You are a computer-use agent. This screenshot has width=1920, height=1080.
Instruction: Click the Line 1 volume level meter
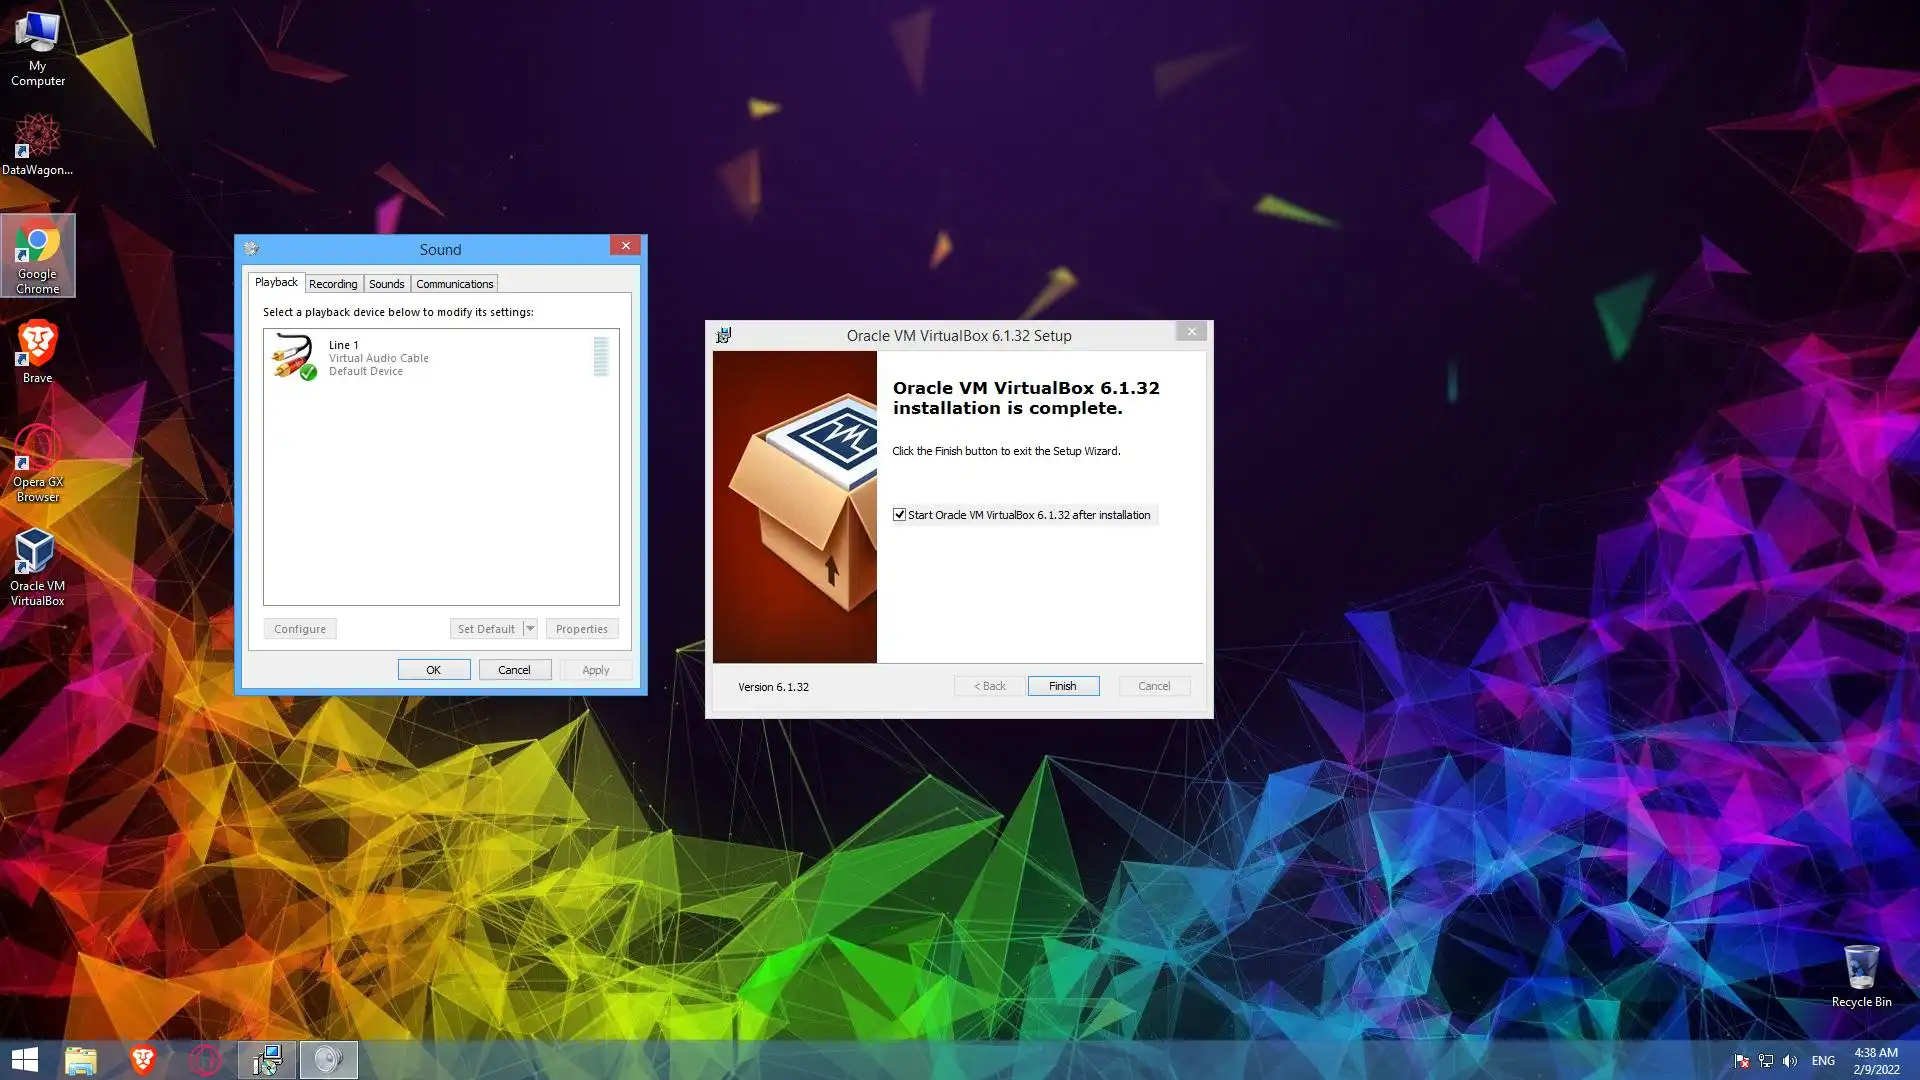point(601,357)
